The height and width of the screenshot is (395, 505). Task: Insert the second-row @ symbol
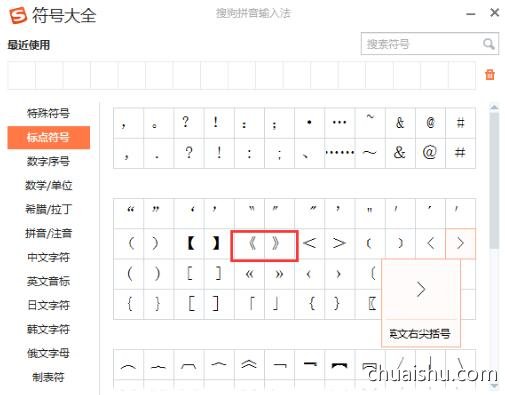430,153
